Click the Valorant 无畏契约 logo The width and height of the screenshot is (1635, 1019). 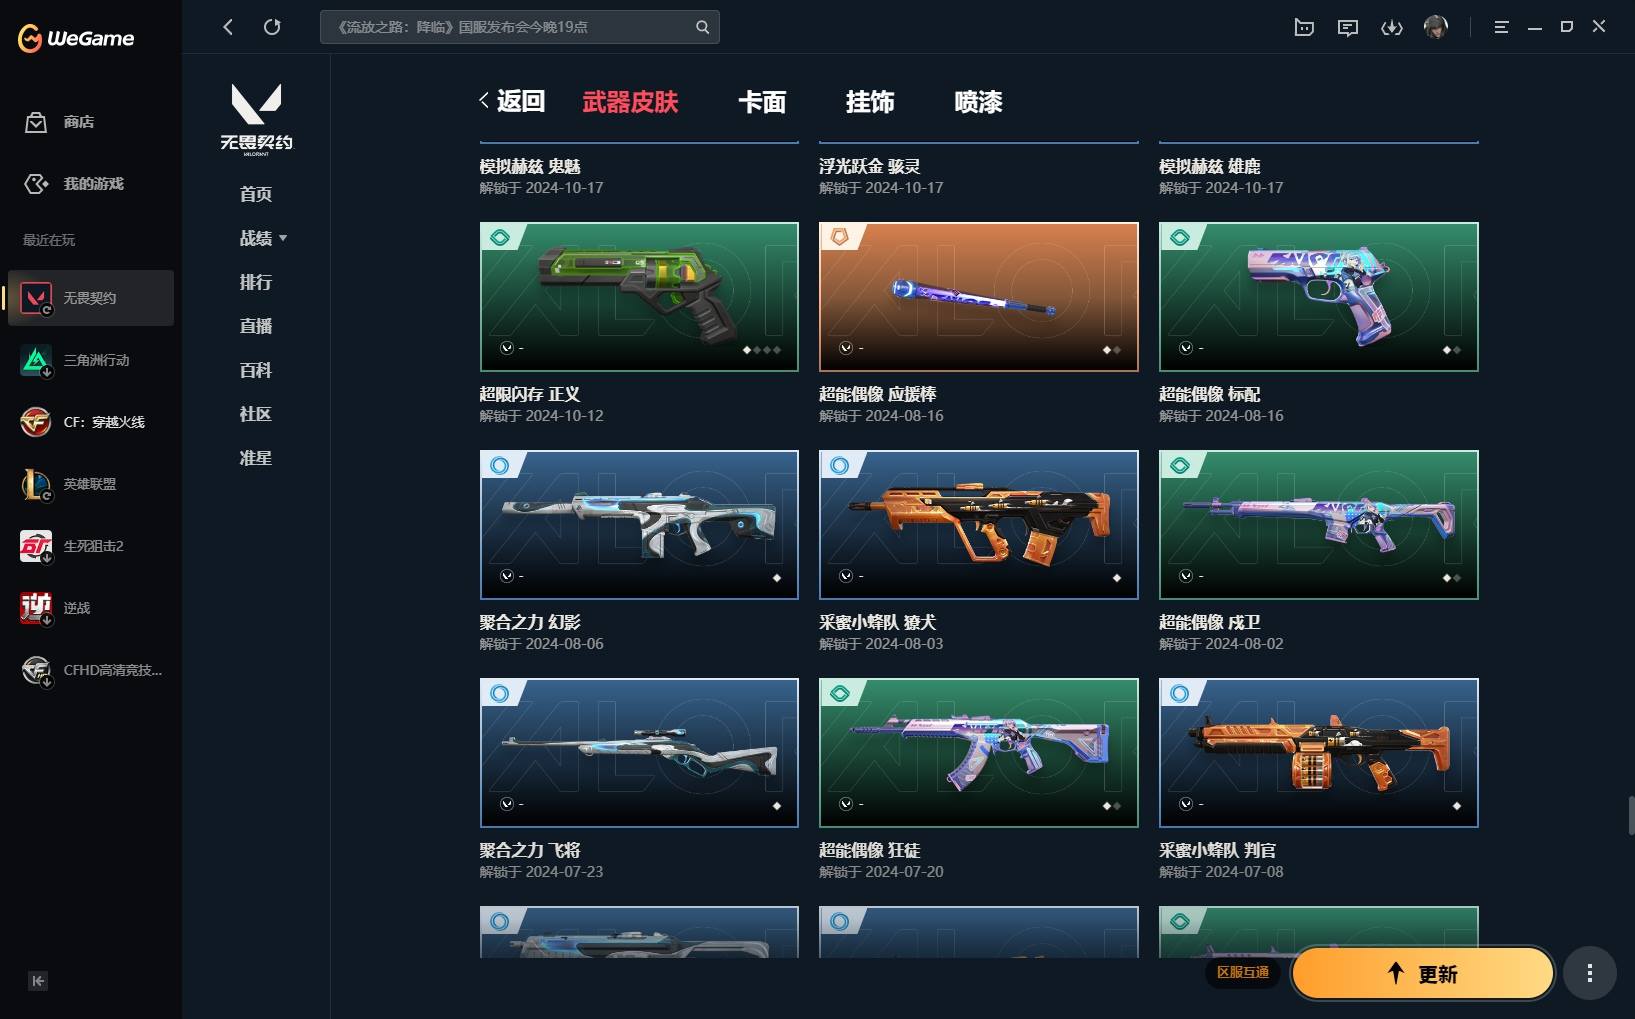256,119
